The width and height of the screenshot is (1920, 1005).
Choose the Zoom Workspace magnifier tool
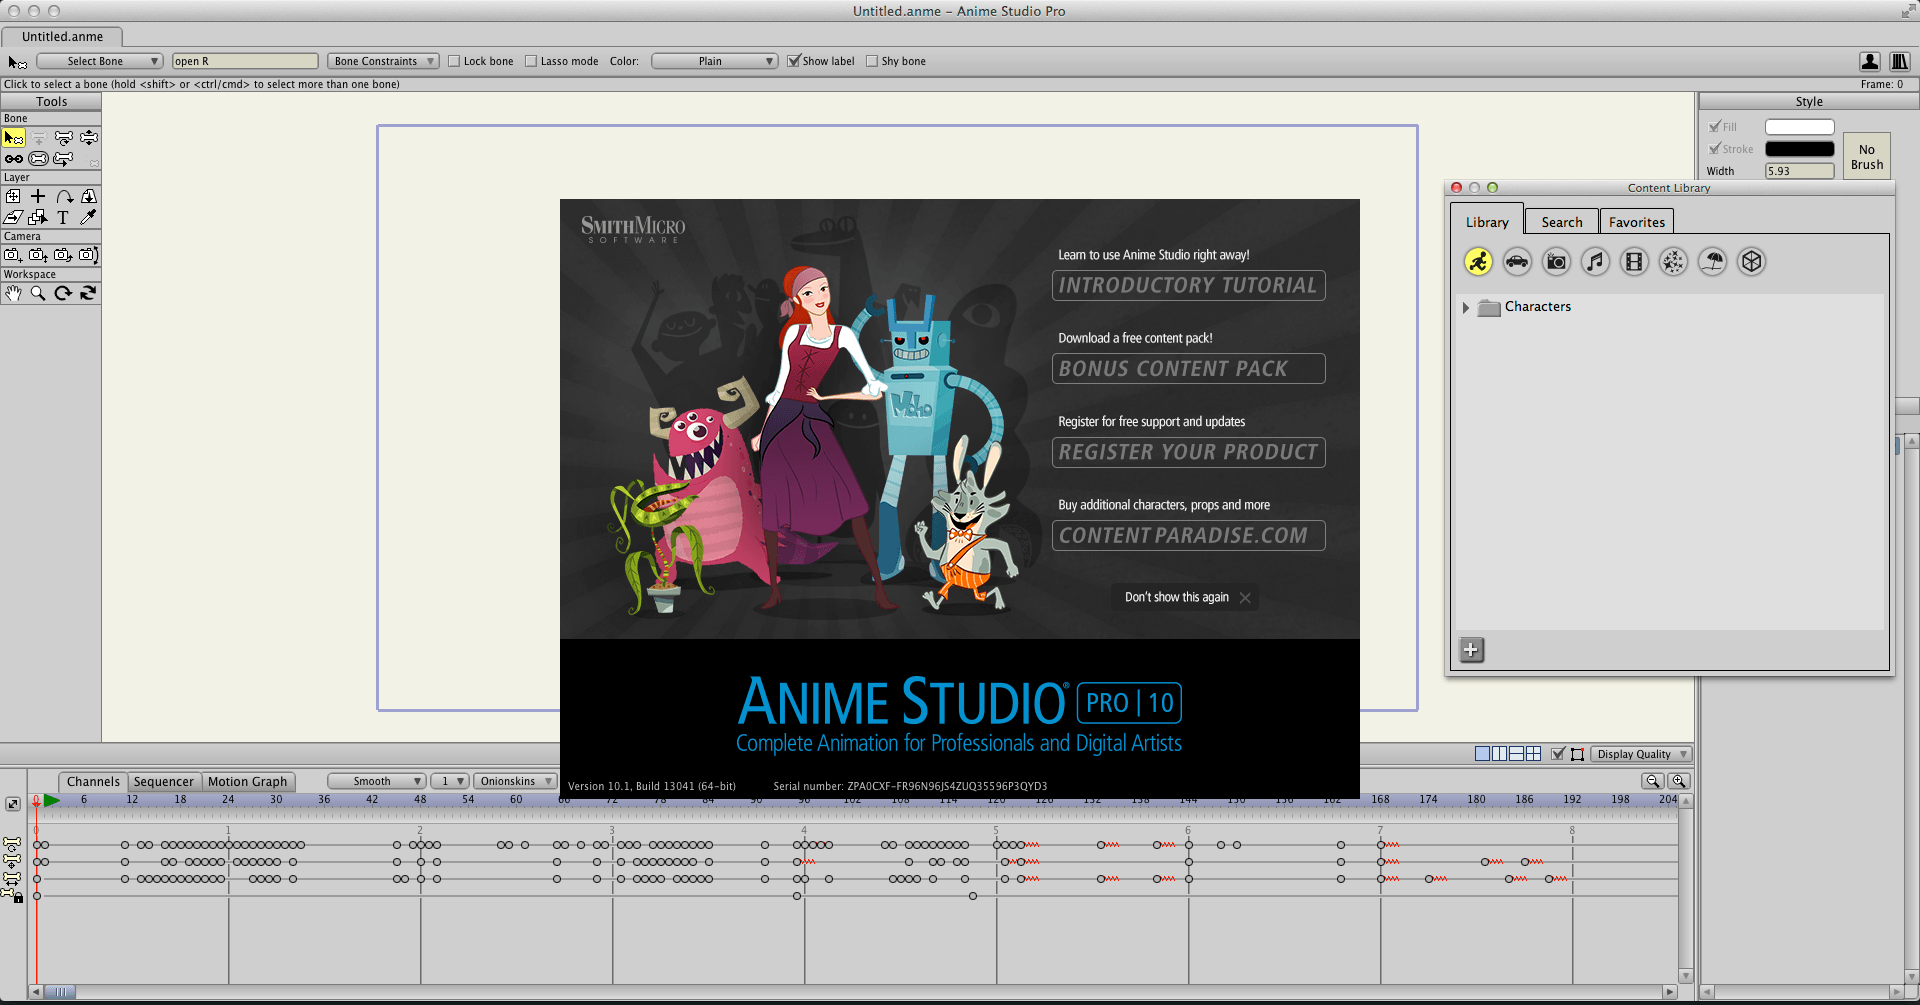pyautogui.click(x=39, y=293)
